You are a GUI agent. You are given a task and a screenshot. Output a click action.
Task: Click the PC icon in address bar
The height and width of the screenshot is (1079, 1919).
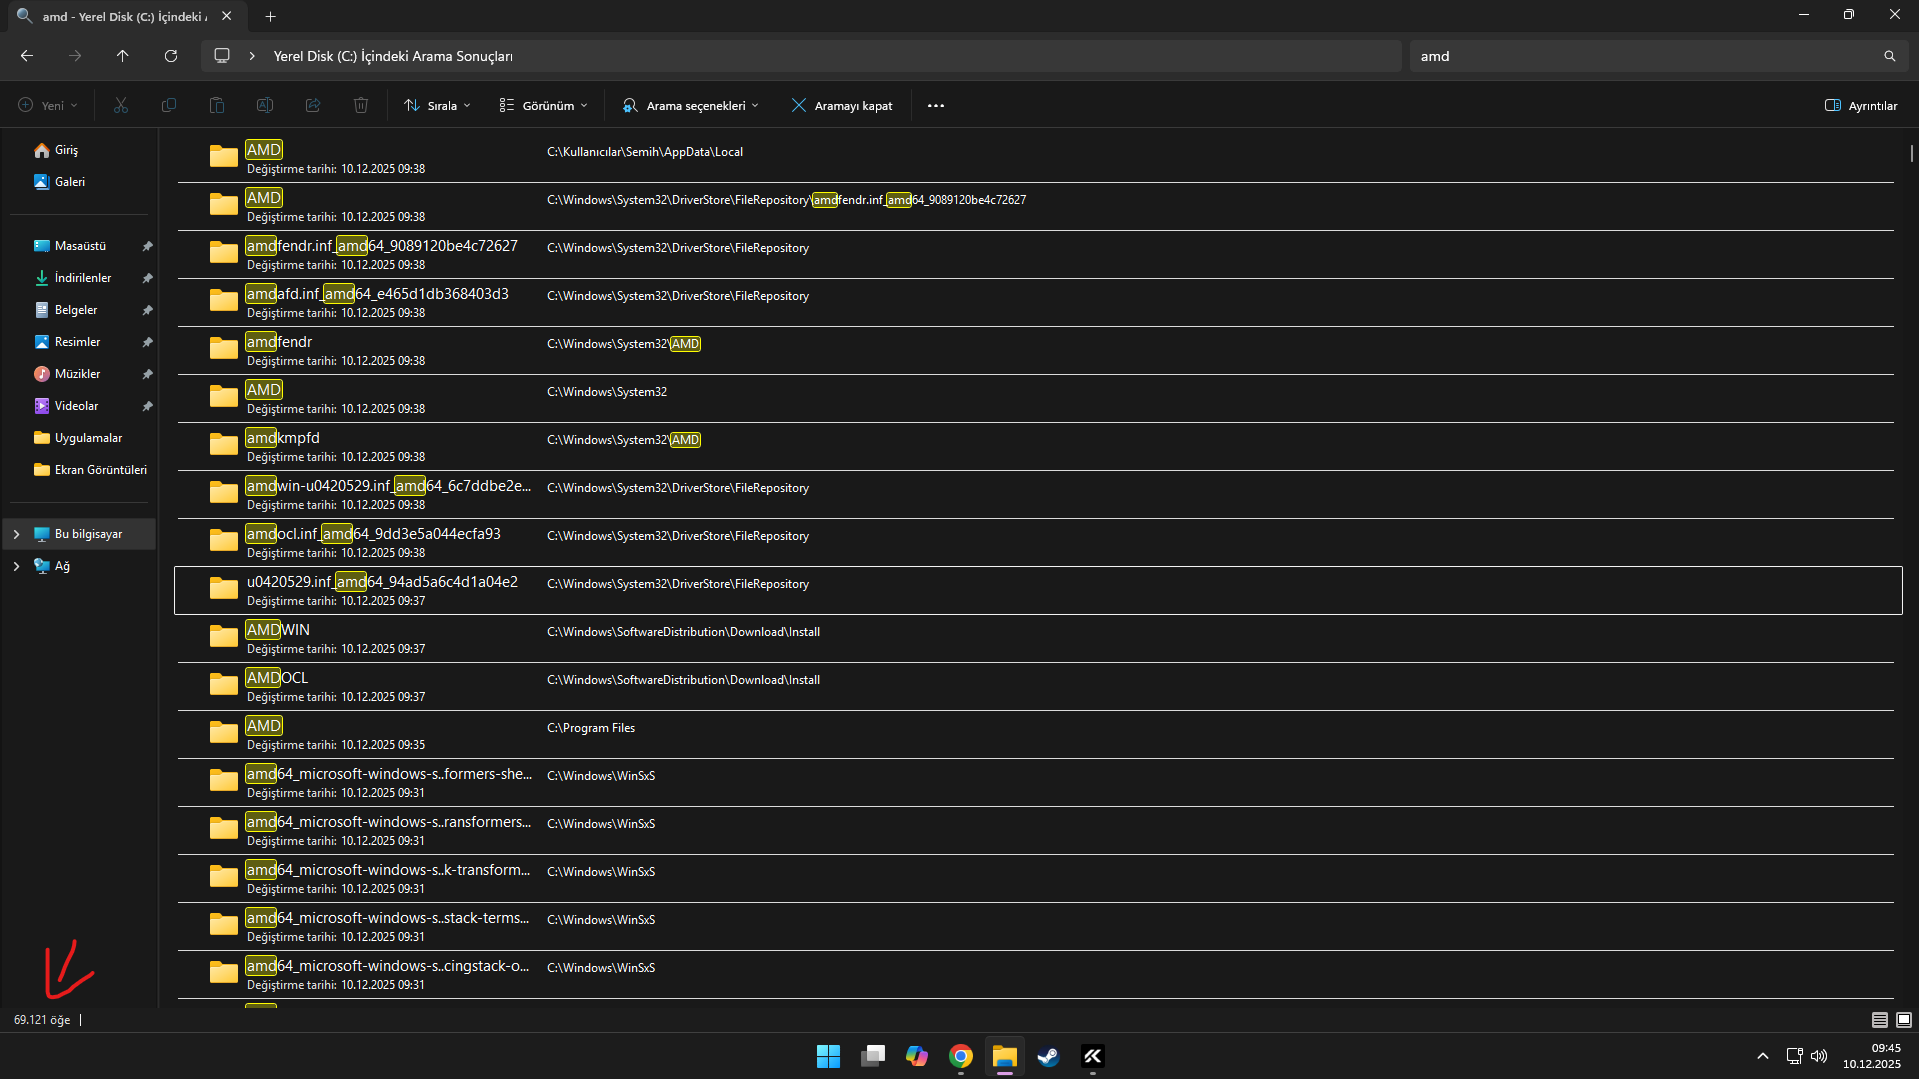[x=222, y=56]
